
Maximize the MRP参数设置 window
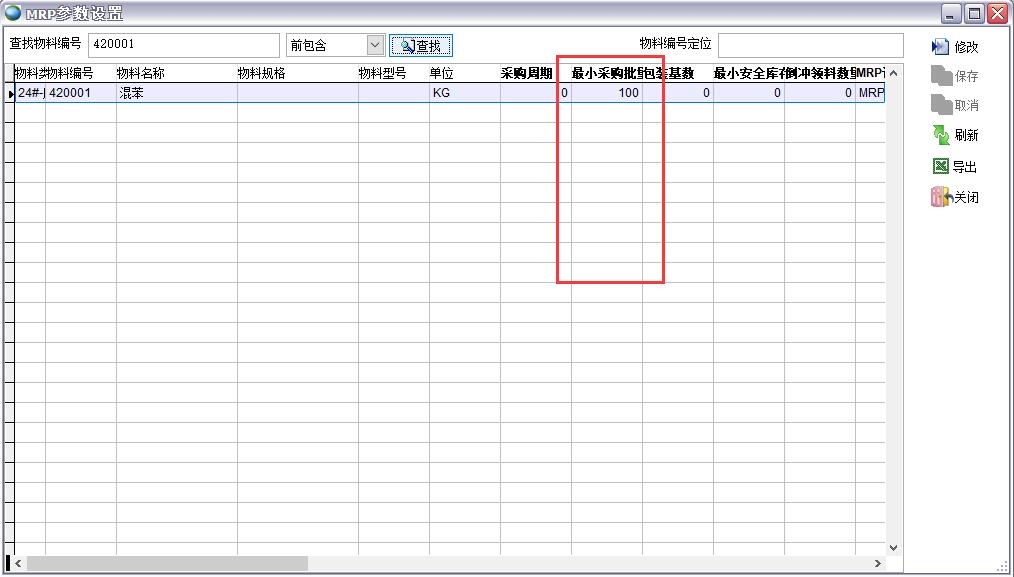pyautogui.click(x=974, y=13)
